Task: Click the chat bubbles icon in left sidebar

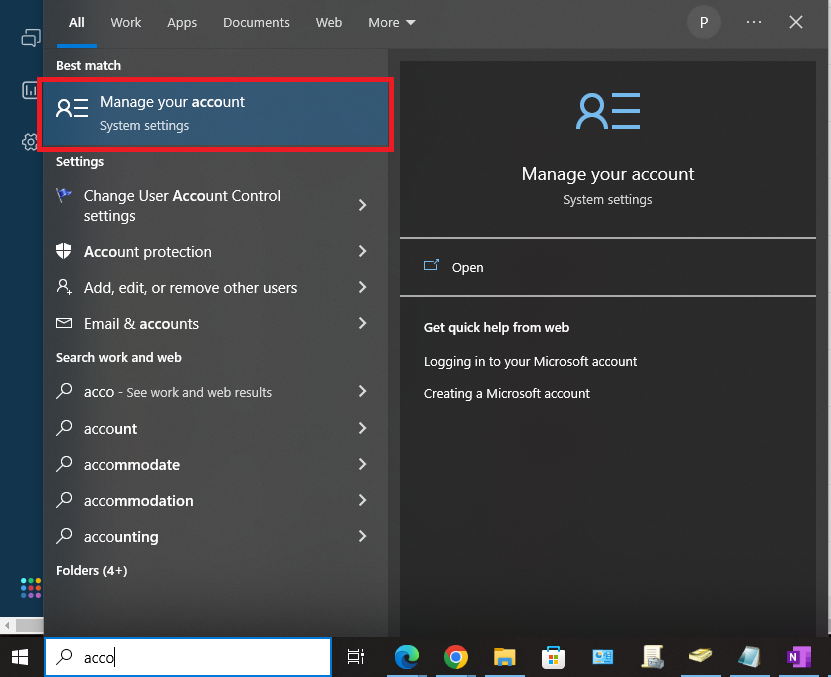Action: point(31,38)
